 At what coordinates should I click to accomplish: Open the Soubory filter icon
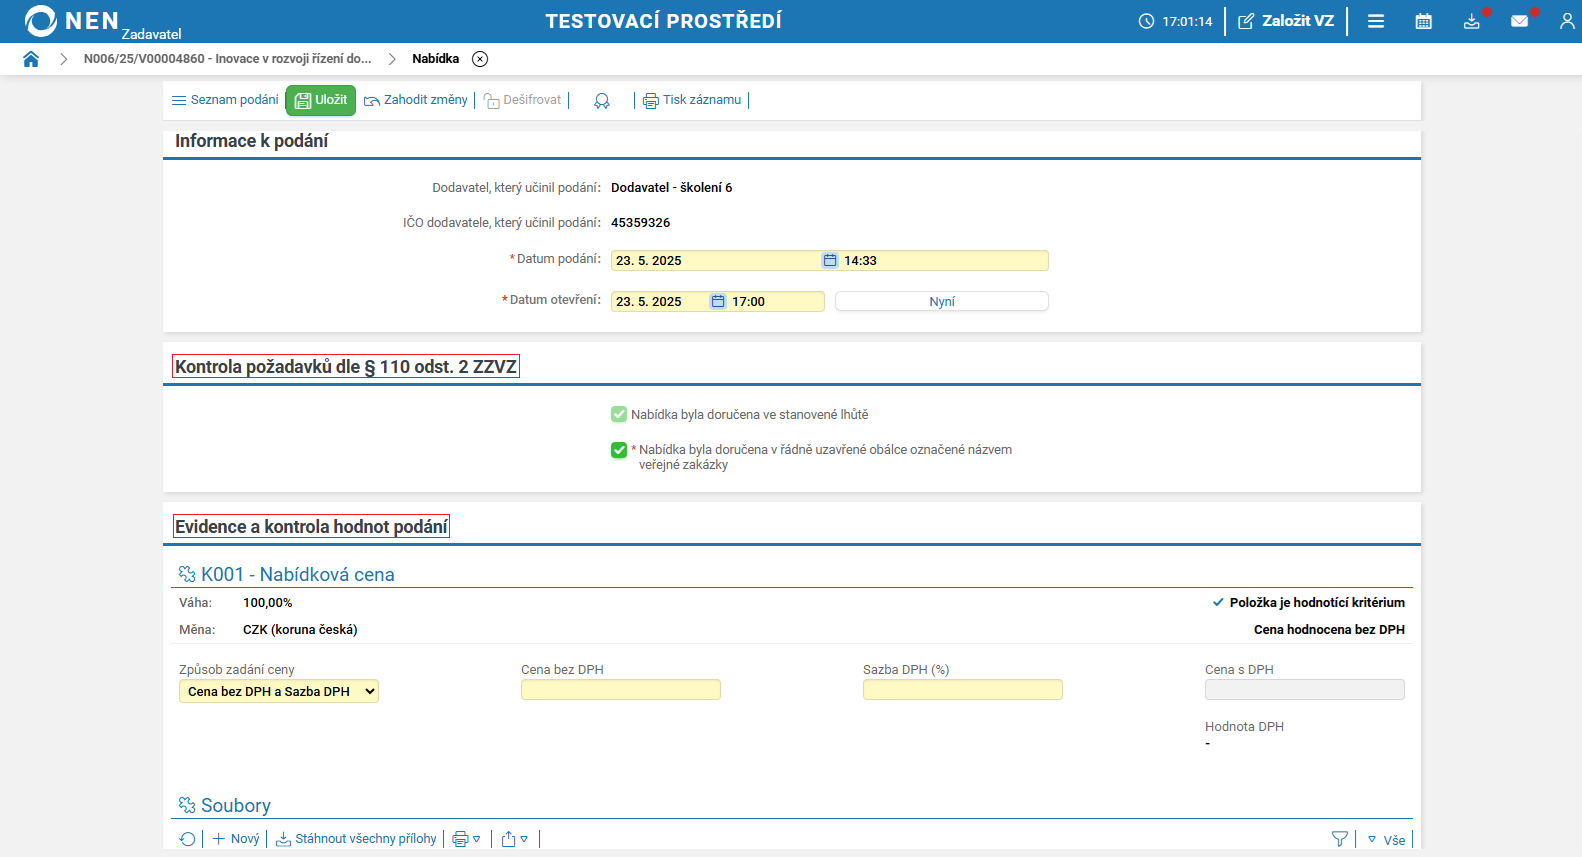click(x=1339, y=839)
